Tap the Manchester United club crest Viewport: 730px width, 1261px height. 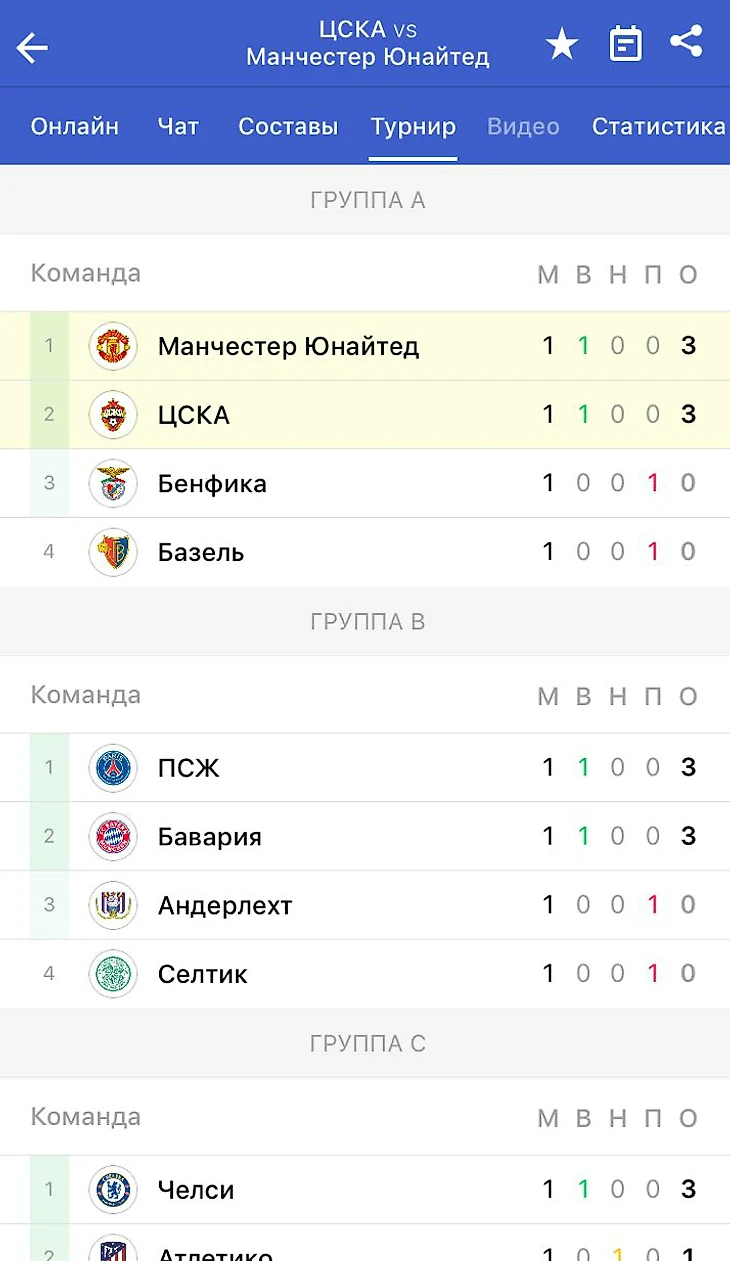(x=112, y=346)
